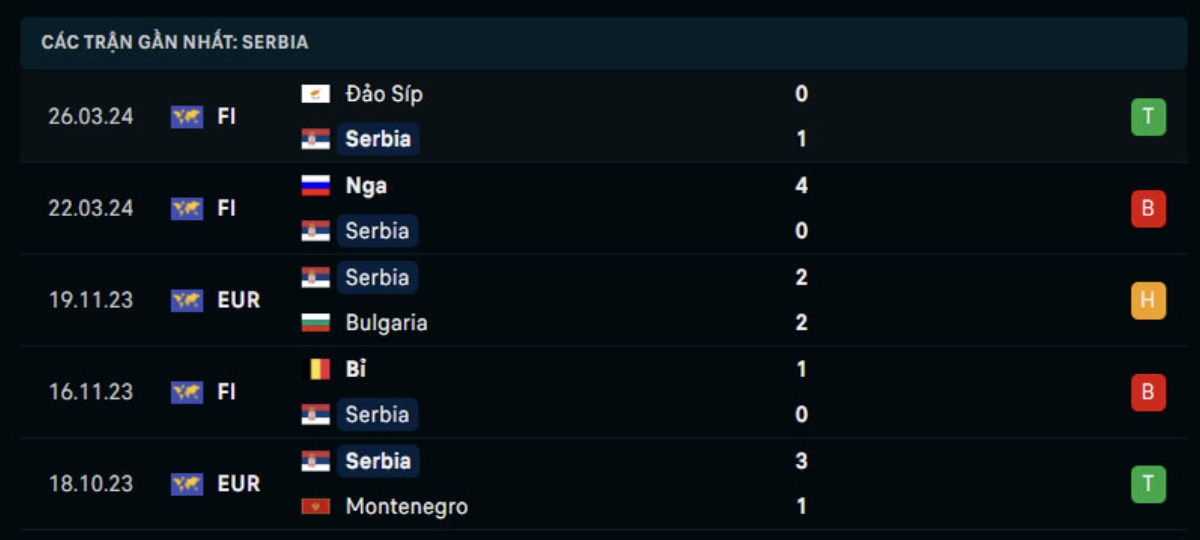The height and width of the screenshot is (540, 1200).
Task: Open the Đảo Síp team link
Action: tap(384, 94)
